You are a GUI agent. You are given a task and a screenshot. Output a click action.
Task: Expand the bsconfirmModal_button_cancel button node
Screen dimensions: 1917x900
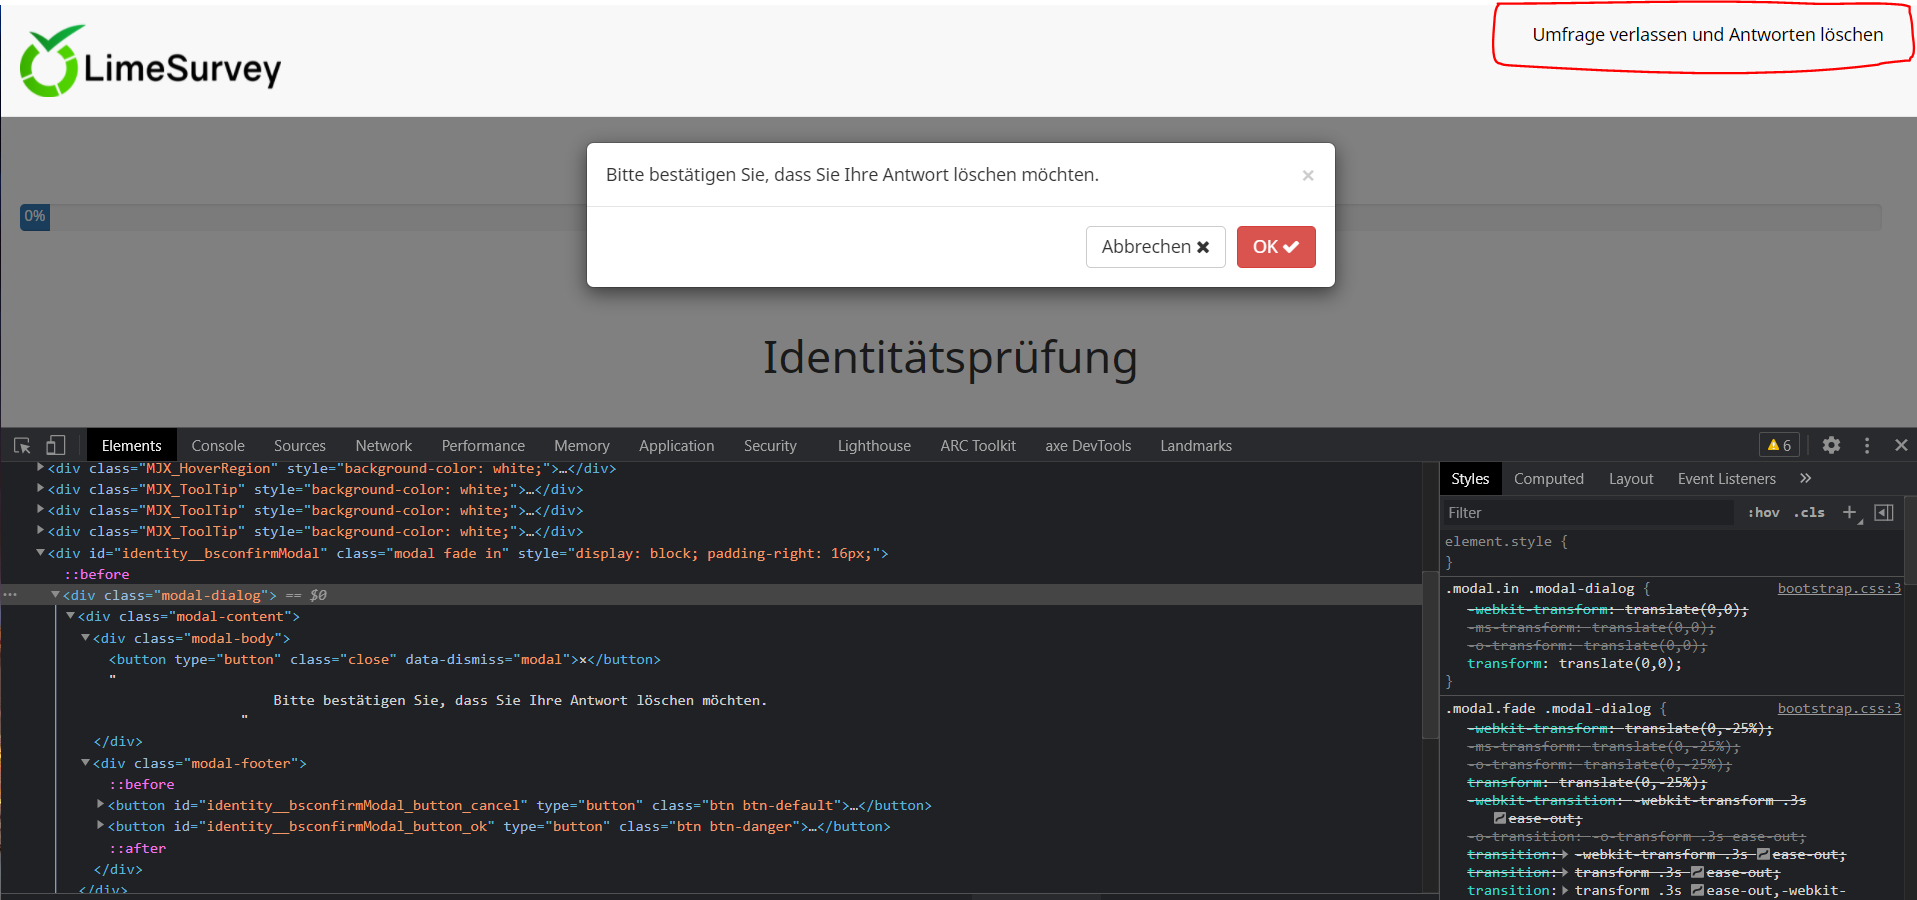tap(100, 805)
